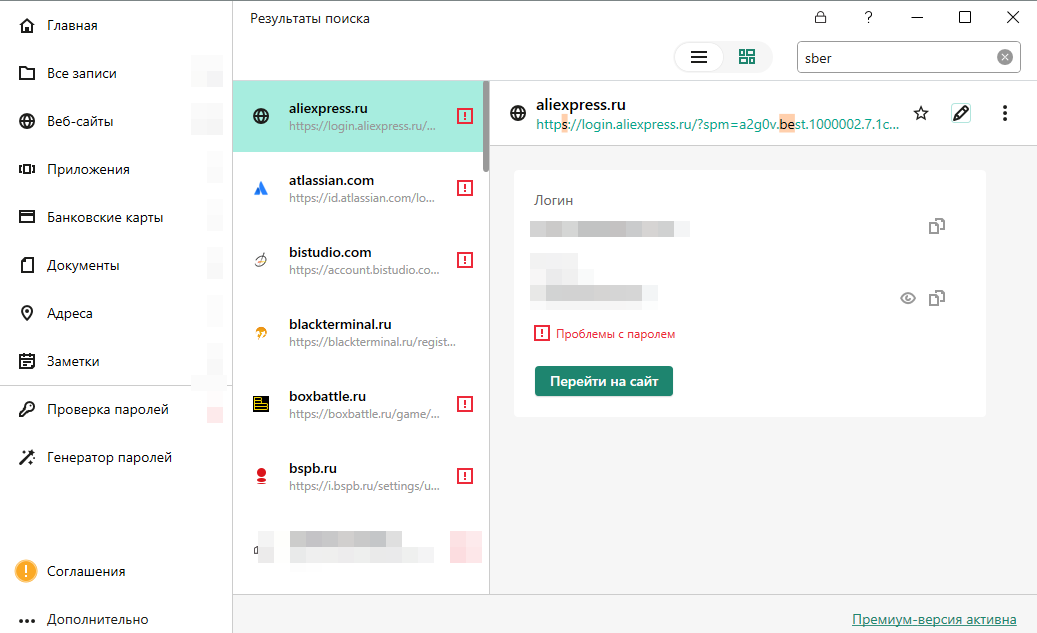Copy the password using the copy icon
Viewport: 1037px width, 633px height.
[937, 298]
